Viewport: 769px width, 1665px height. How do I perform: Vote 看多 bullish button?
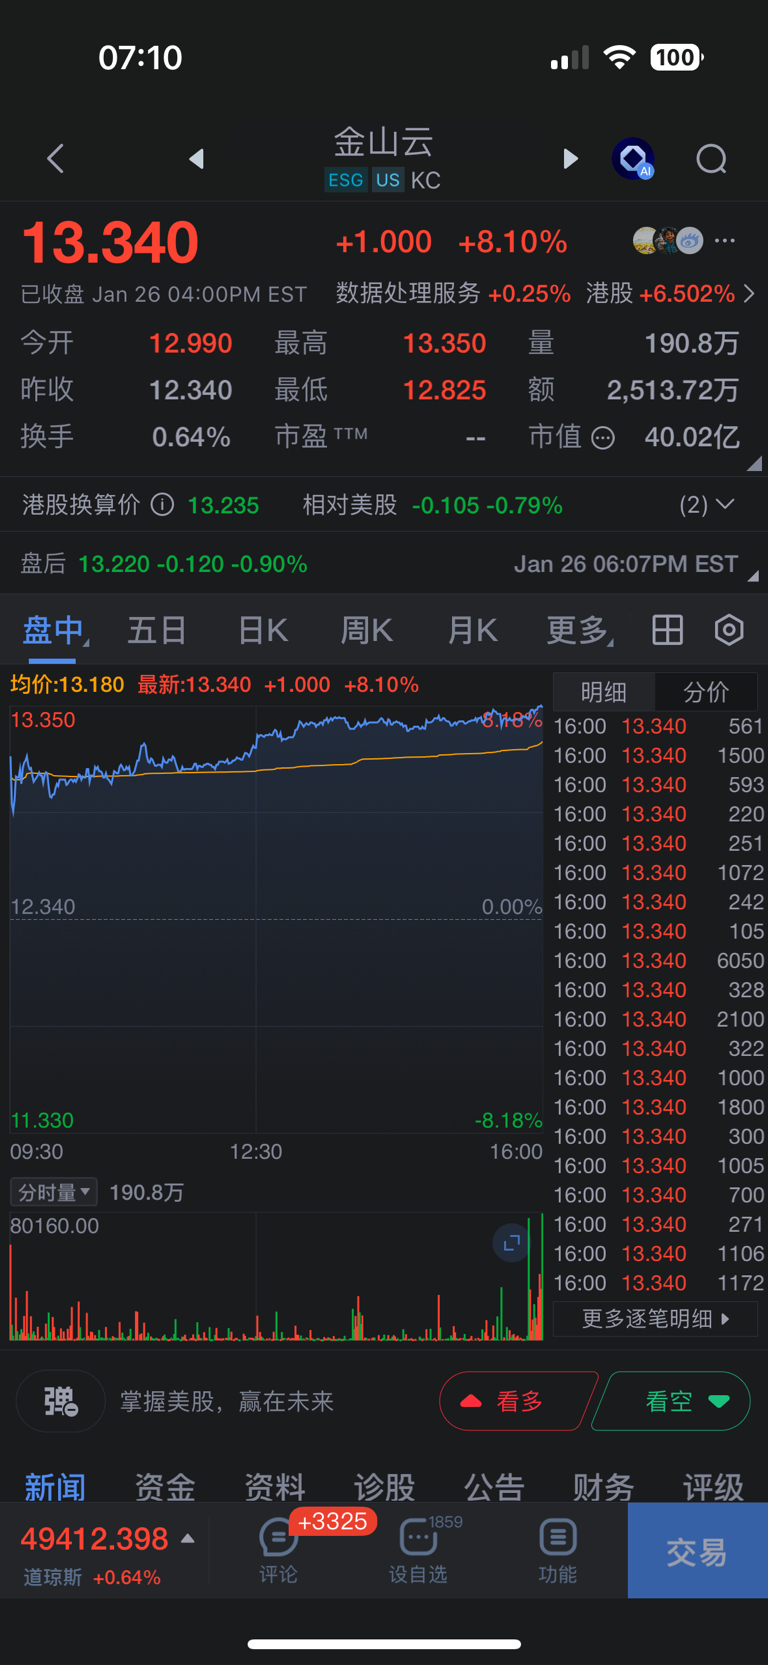517,1401
